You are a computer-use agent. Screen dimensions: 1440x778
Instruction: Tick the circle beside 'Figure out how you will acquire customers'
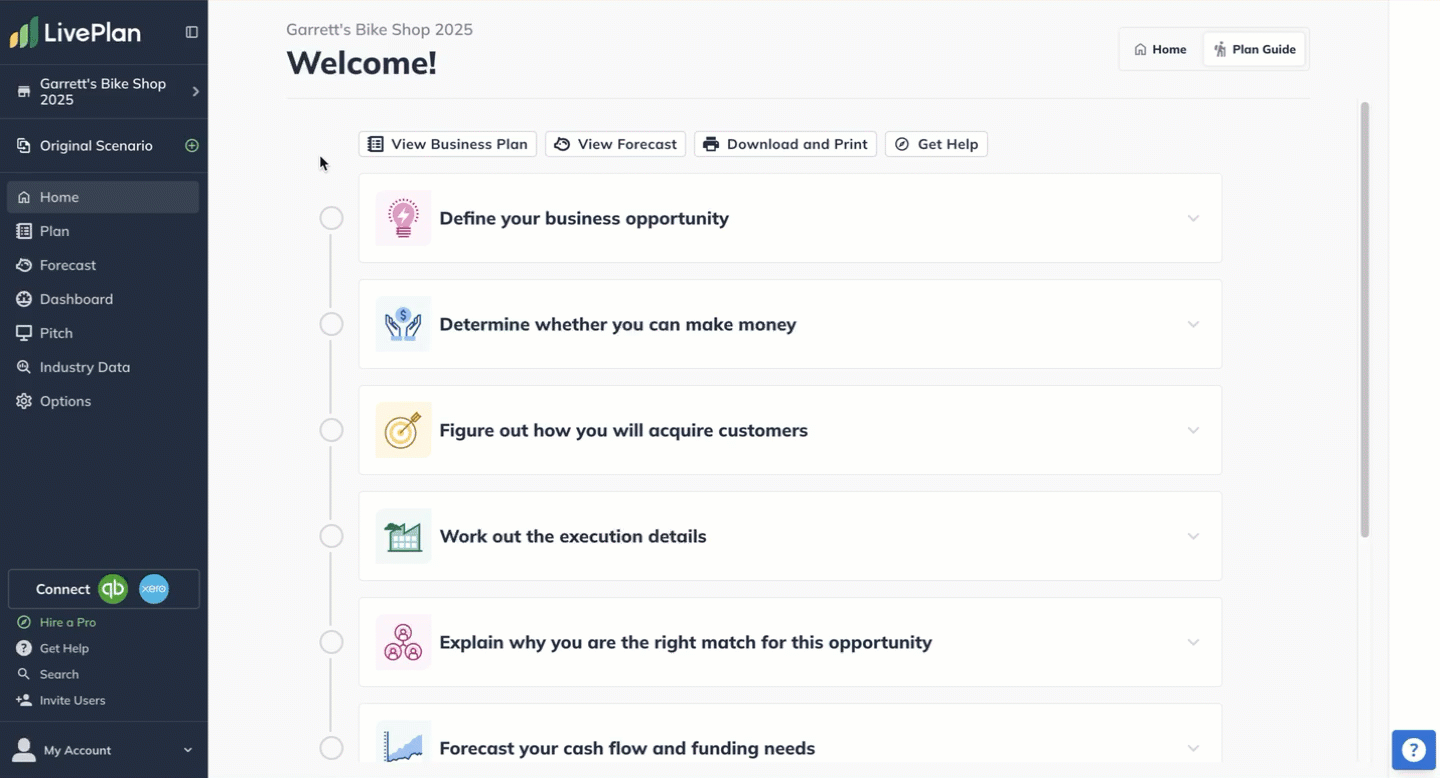[x=331, y=429]
